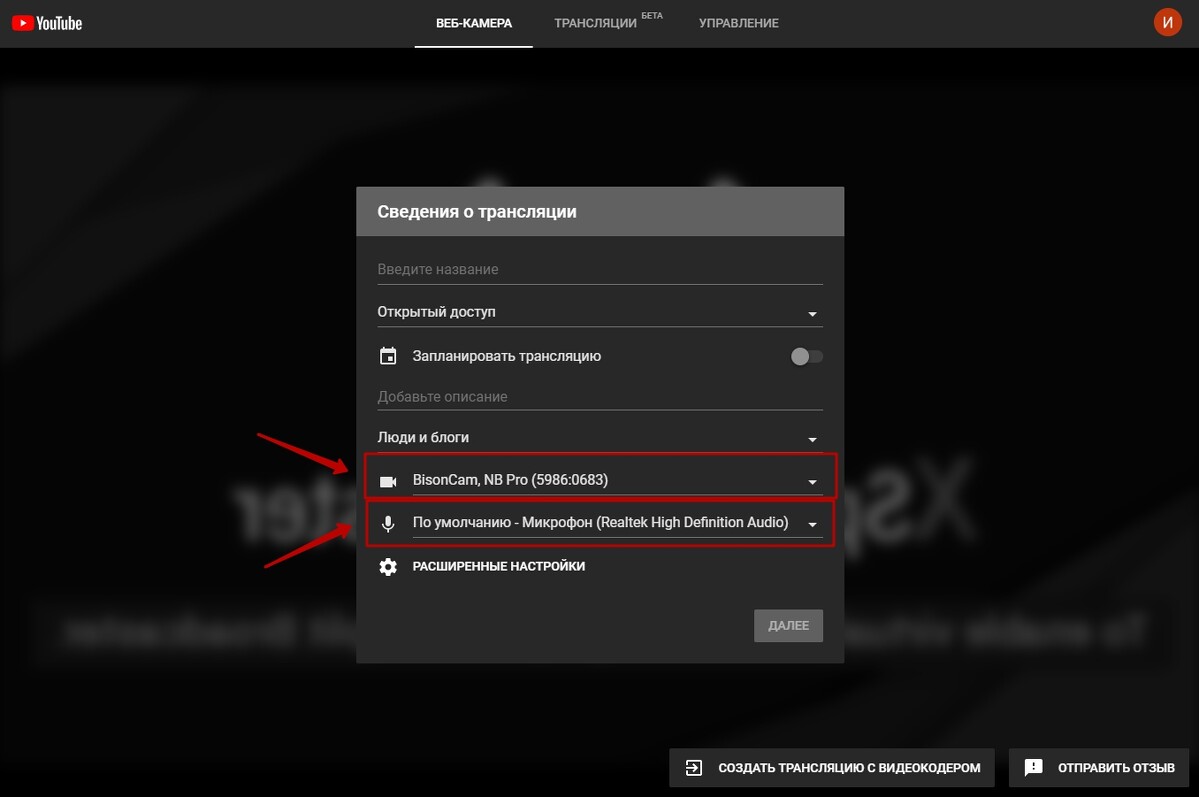Click the microphone icon
The height and width of the screenshot is (797, 1199).
388,523
